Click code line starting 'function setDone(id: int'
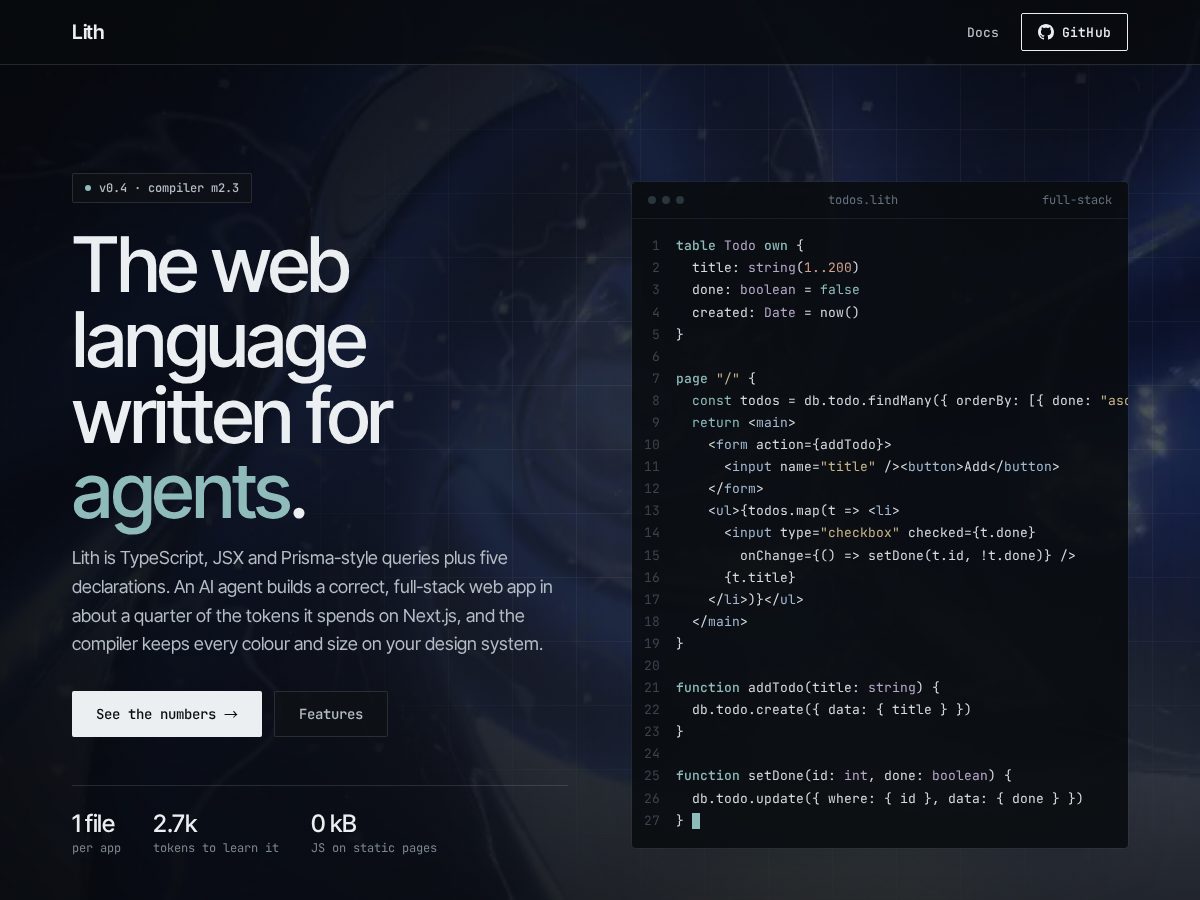This screenshot has width=1200, height=900. tap(844, 775)
